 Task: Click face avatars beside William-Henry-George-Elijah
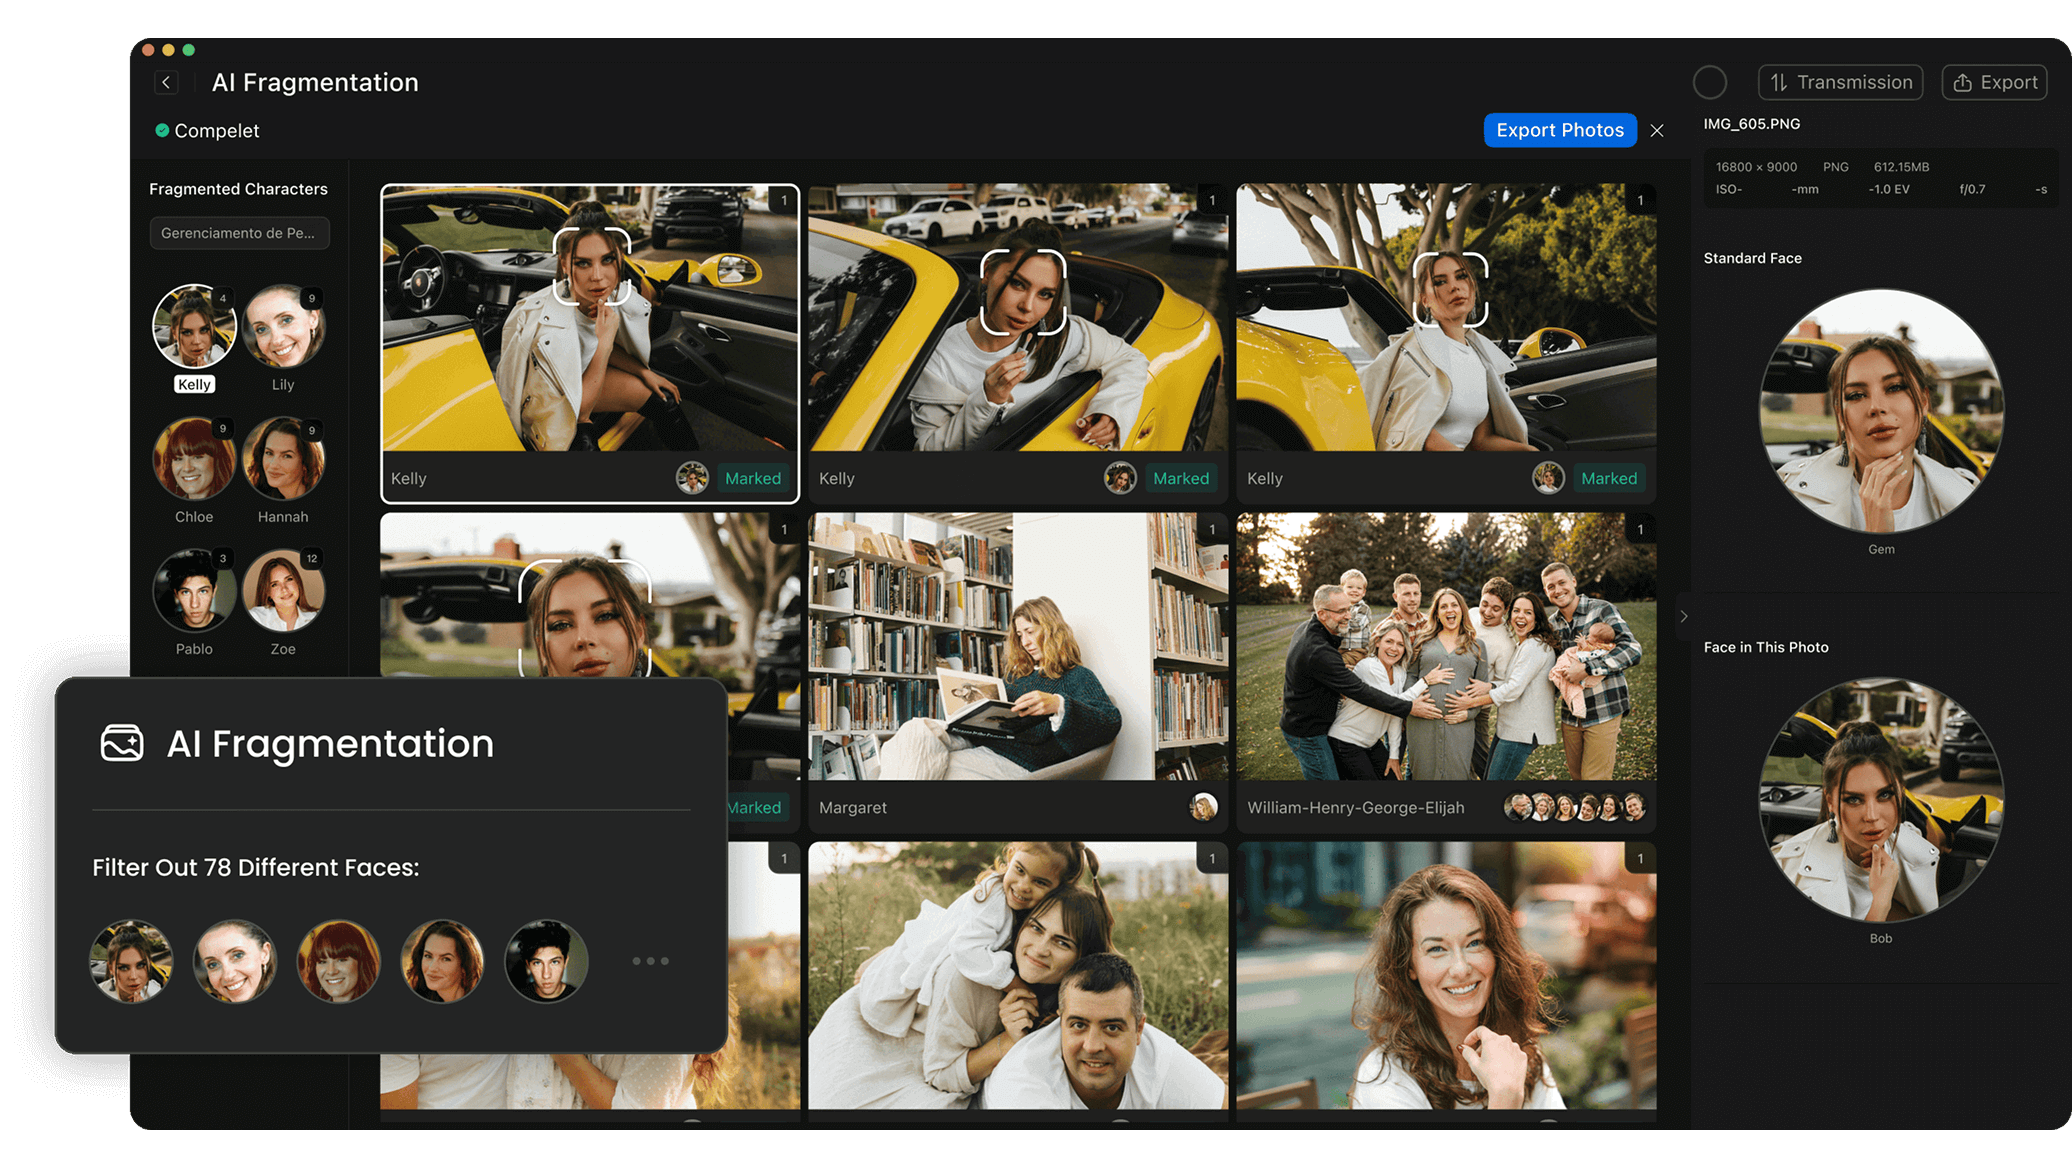1575,807
